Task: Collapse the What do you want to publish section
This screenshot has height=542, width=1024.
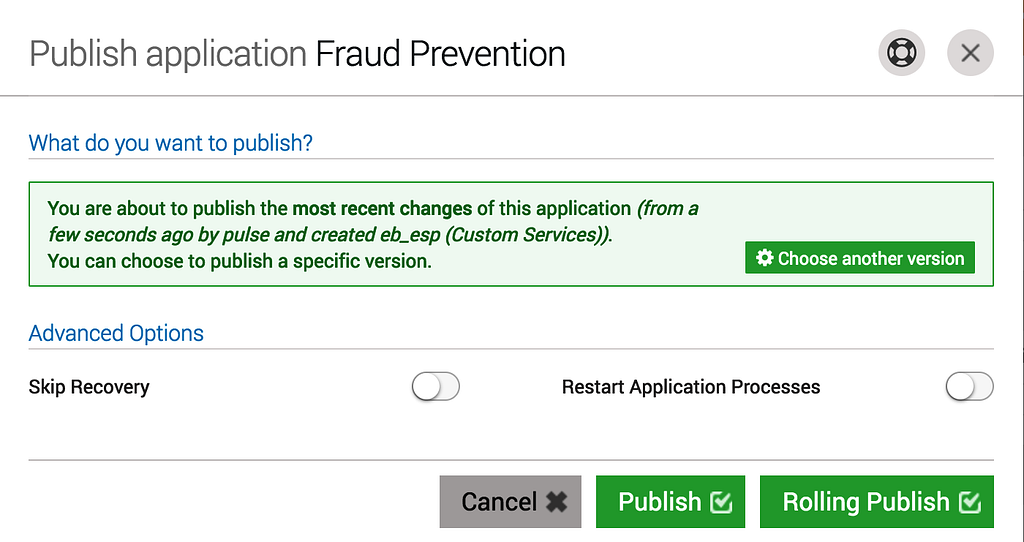Action: click(x=170, y=142)
